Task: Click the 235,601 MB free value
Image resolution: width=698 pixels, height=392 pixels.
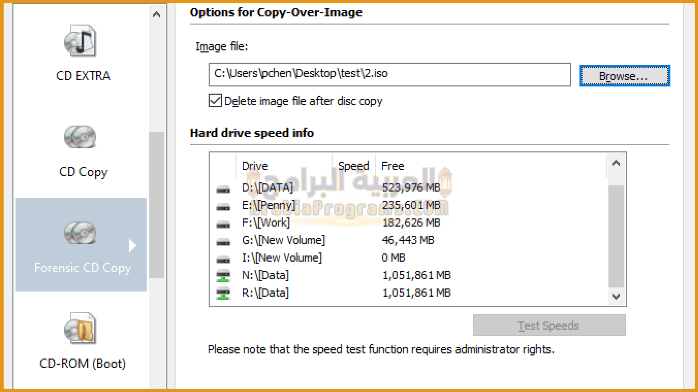Action: (411, 205)
